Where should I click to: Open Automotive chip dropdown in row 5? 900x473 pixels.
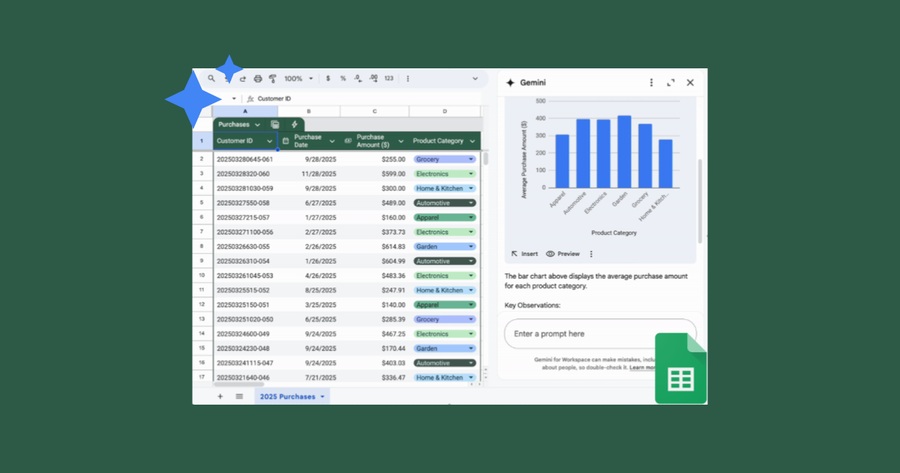[471, 203]
